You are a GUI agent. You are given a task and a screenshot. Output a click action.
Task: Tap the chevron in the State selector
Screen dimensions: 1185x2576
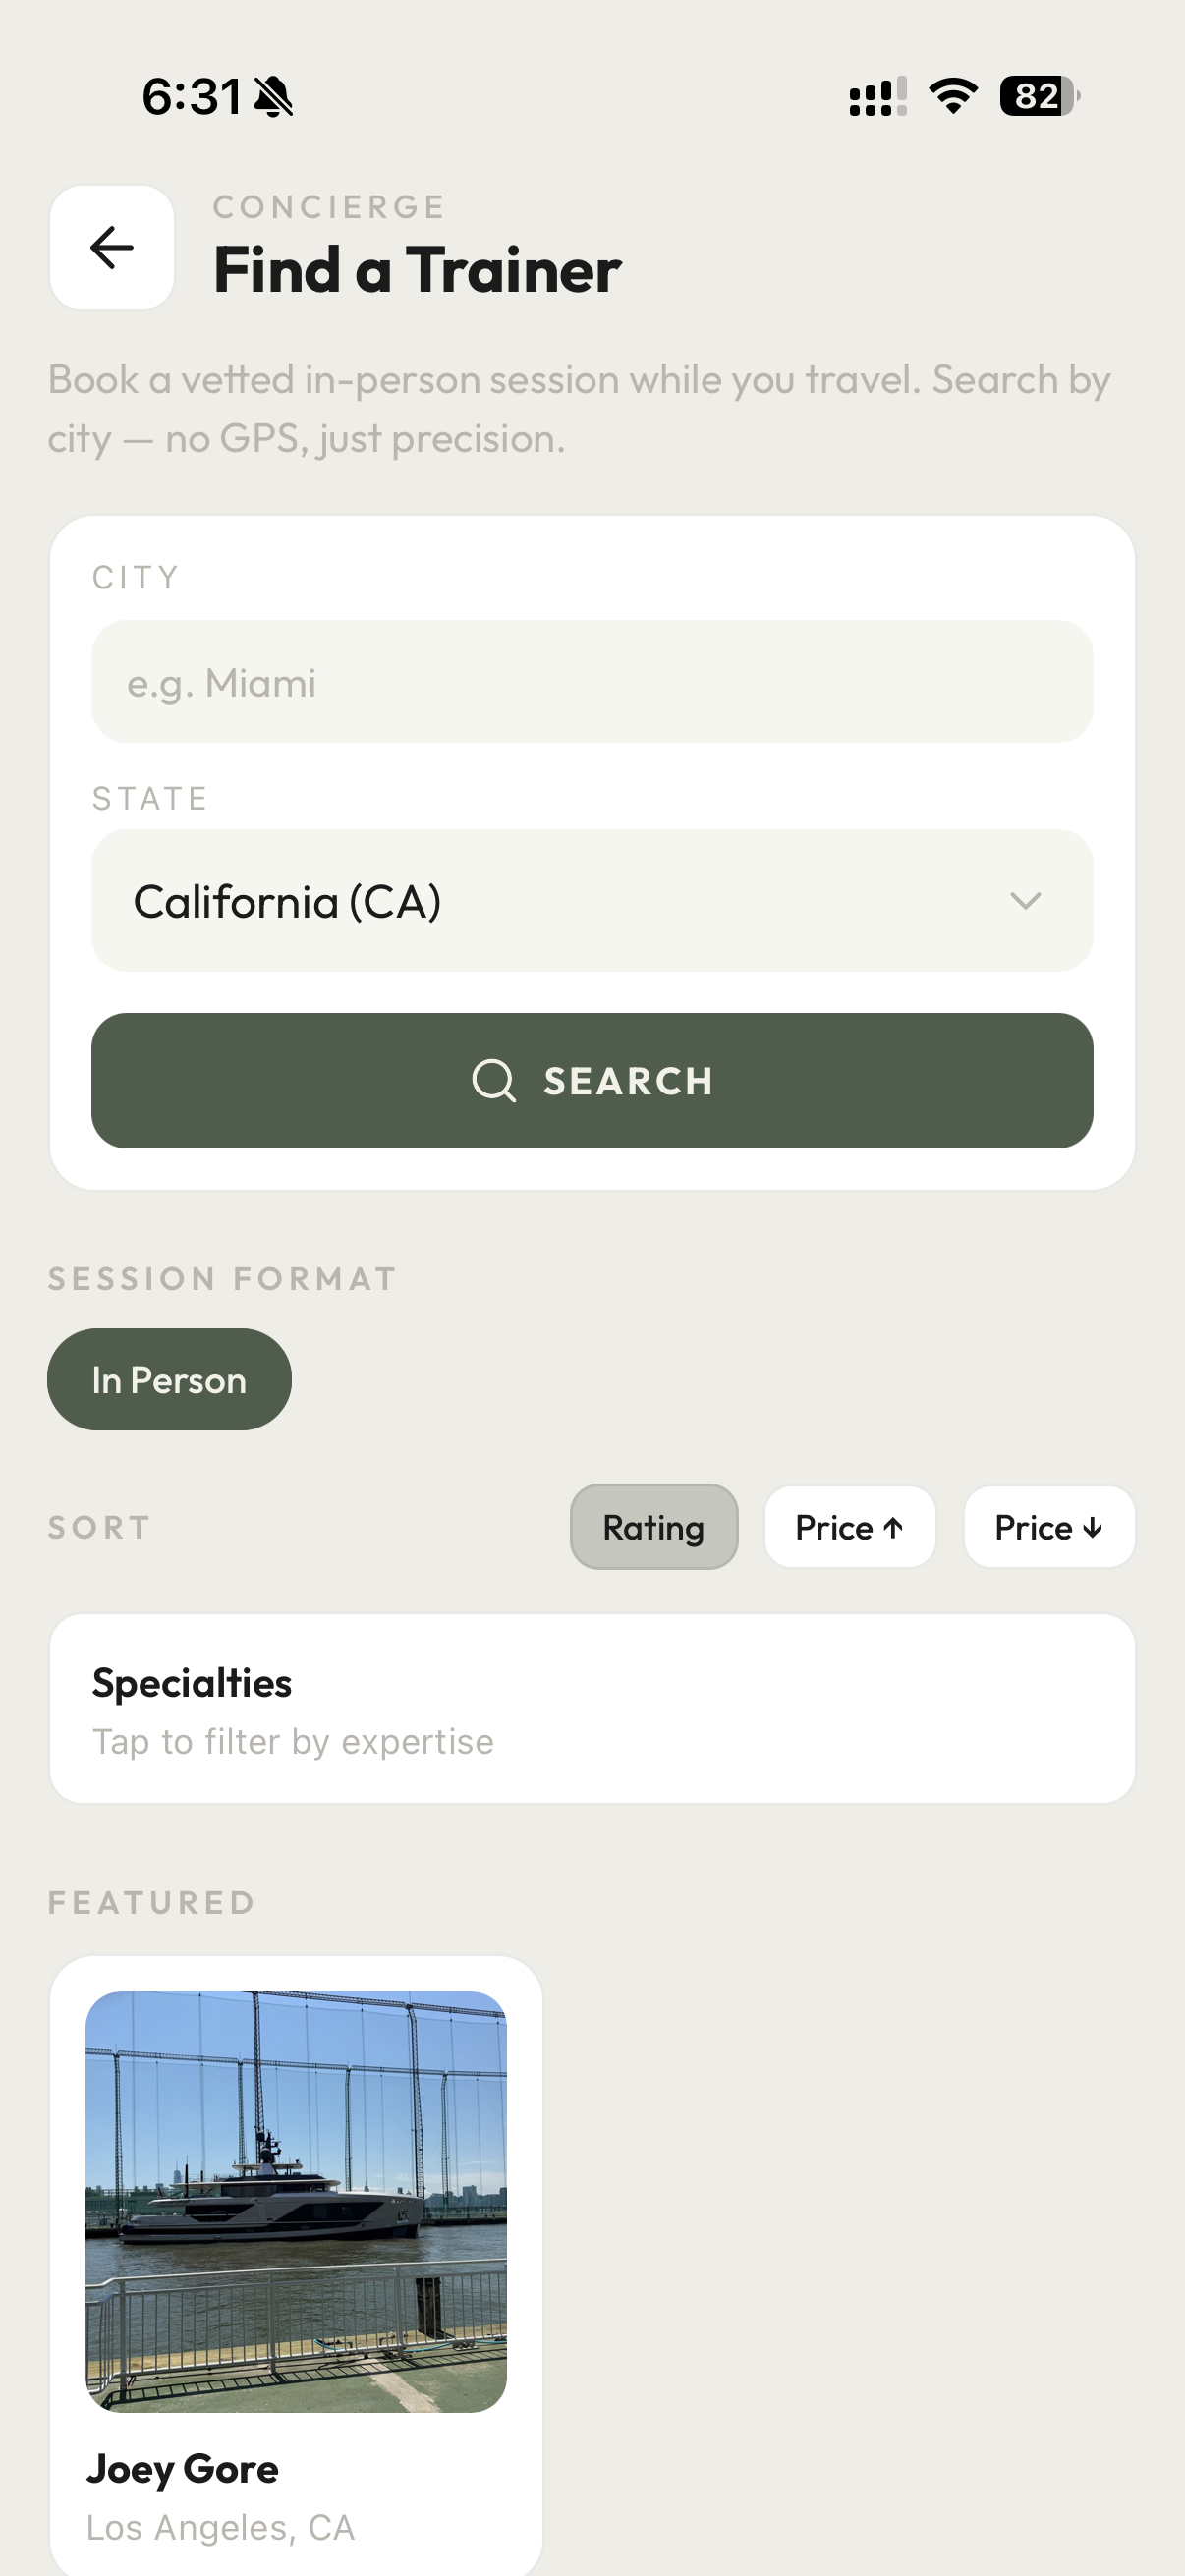pyautogui.click(x=1026, y=901)
